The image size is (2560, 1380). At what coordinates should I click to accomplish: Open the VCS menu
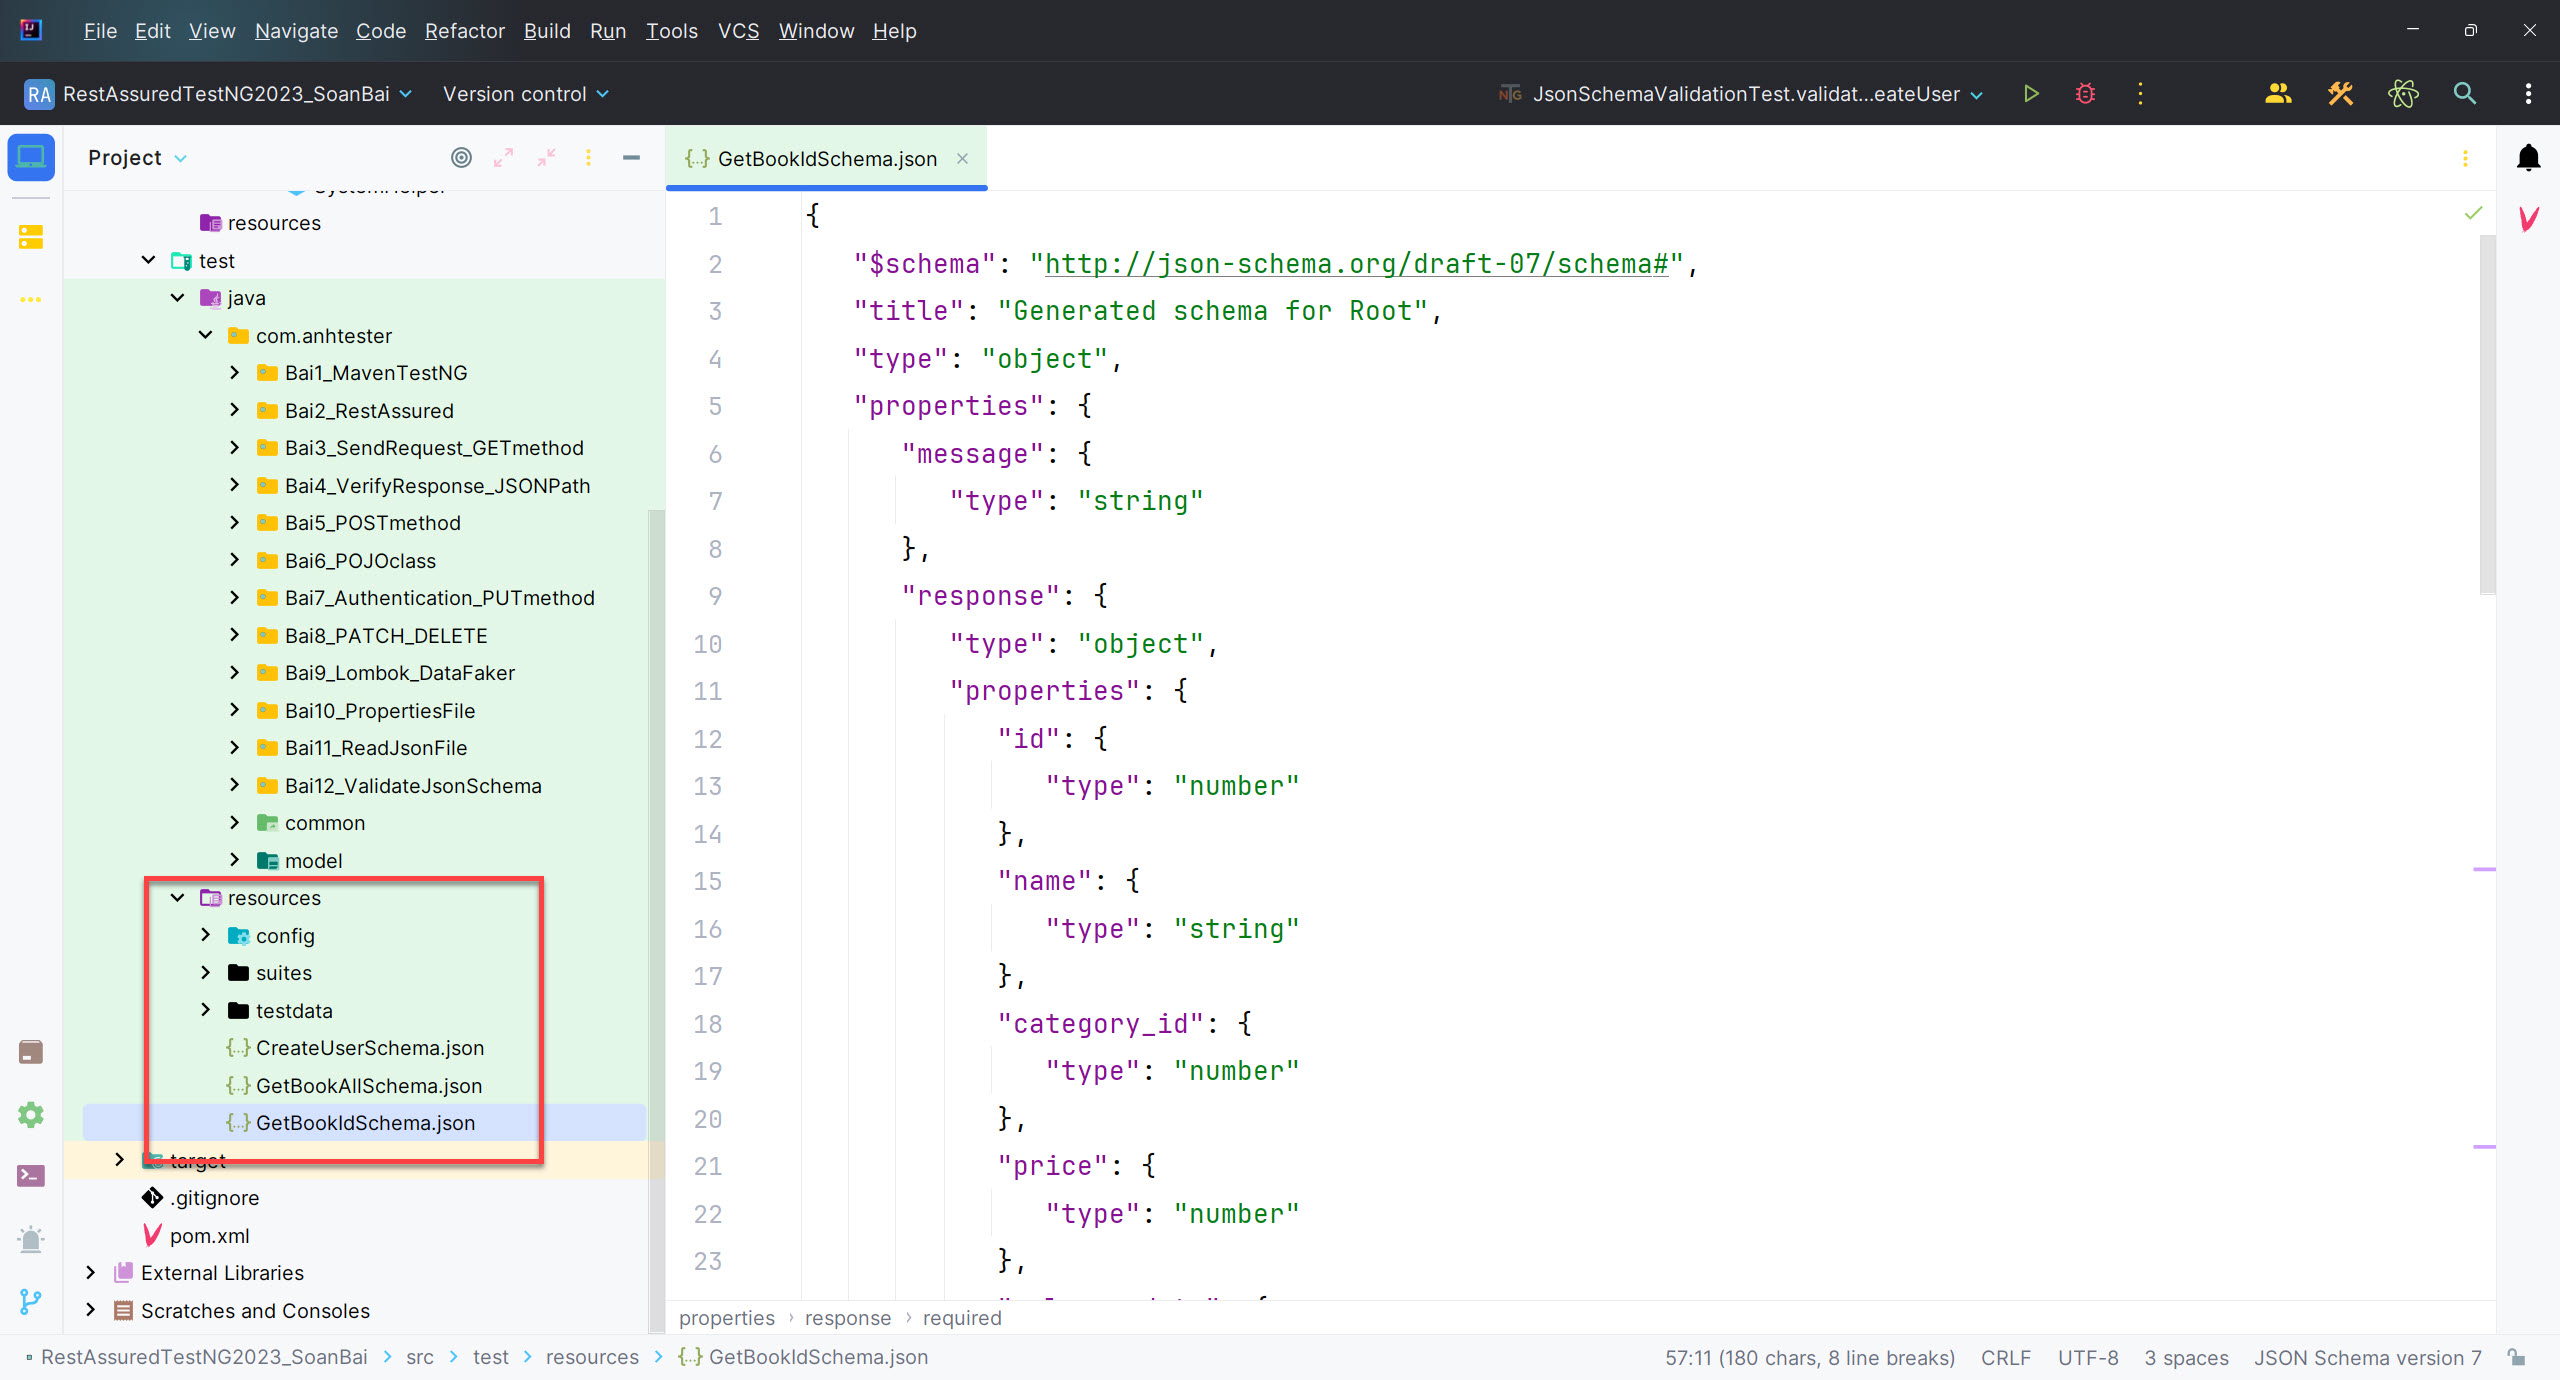738,31
